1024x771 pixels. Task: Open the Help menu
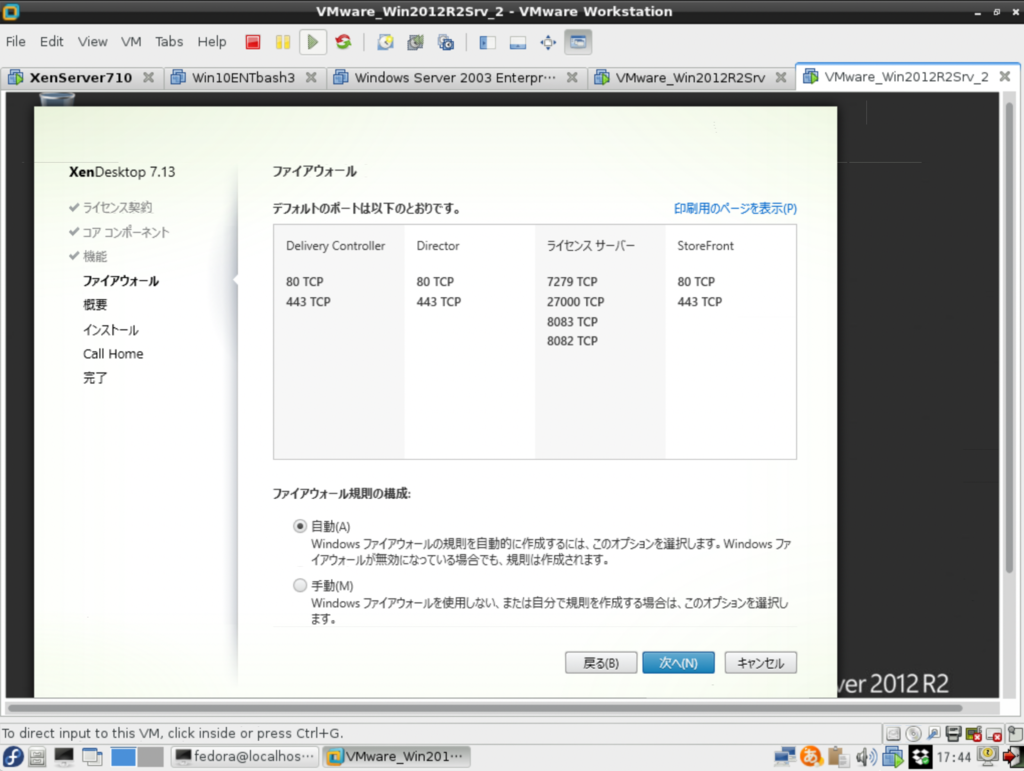tap(212, 42)
